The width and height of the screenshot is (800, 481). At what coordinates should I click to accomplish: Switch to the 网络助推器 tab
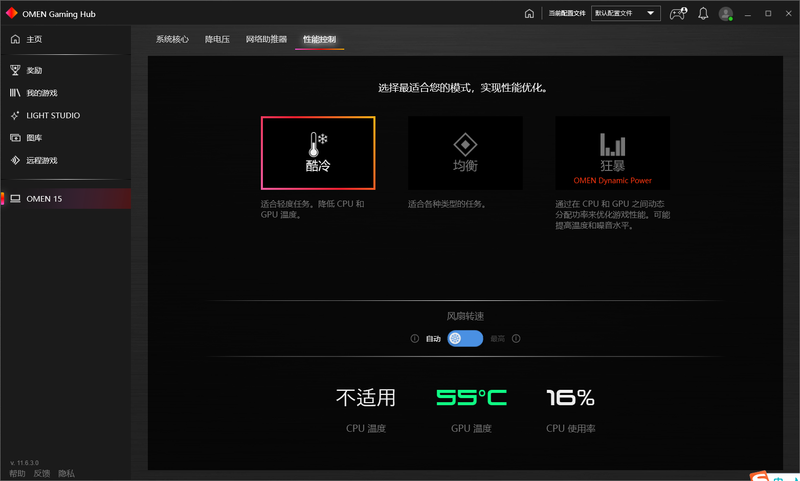(266, 39)
